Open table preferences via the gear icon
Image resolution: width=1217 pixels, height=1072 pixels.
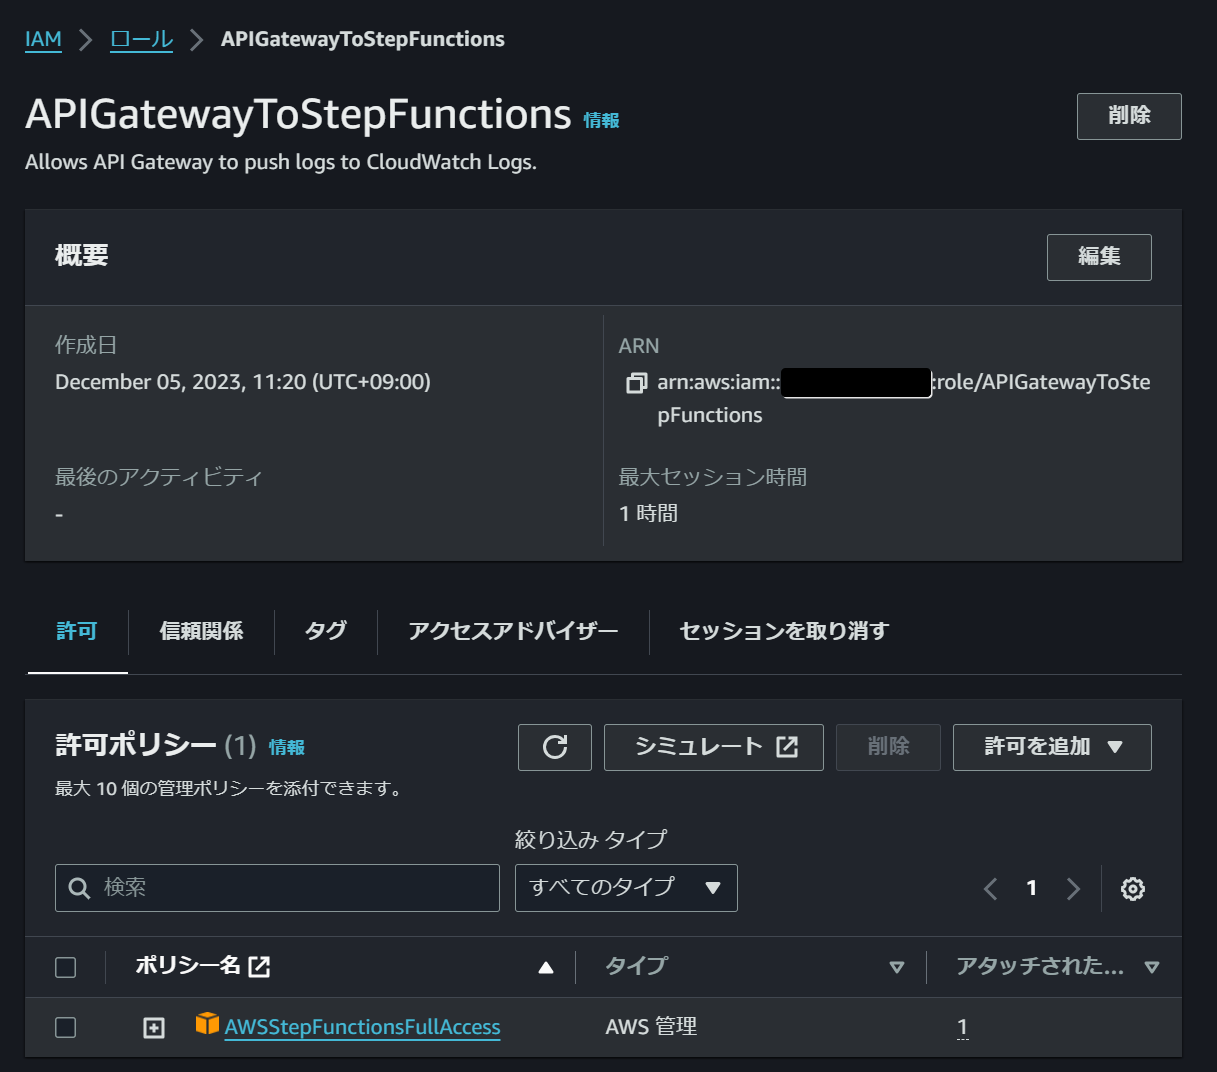[1132, 888]
